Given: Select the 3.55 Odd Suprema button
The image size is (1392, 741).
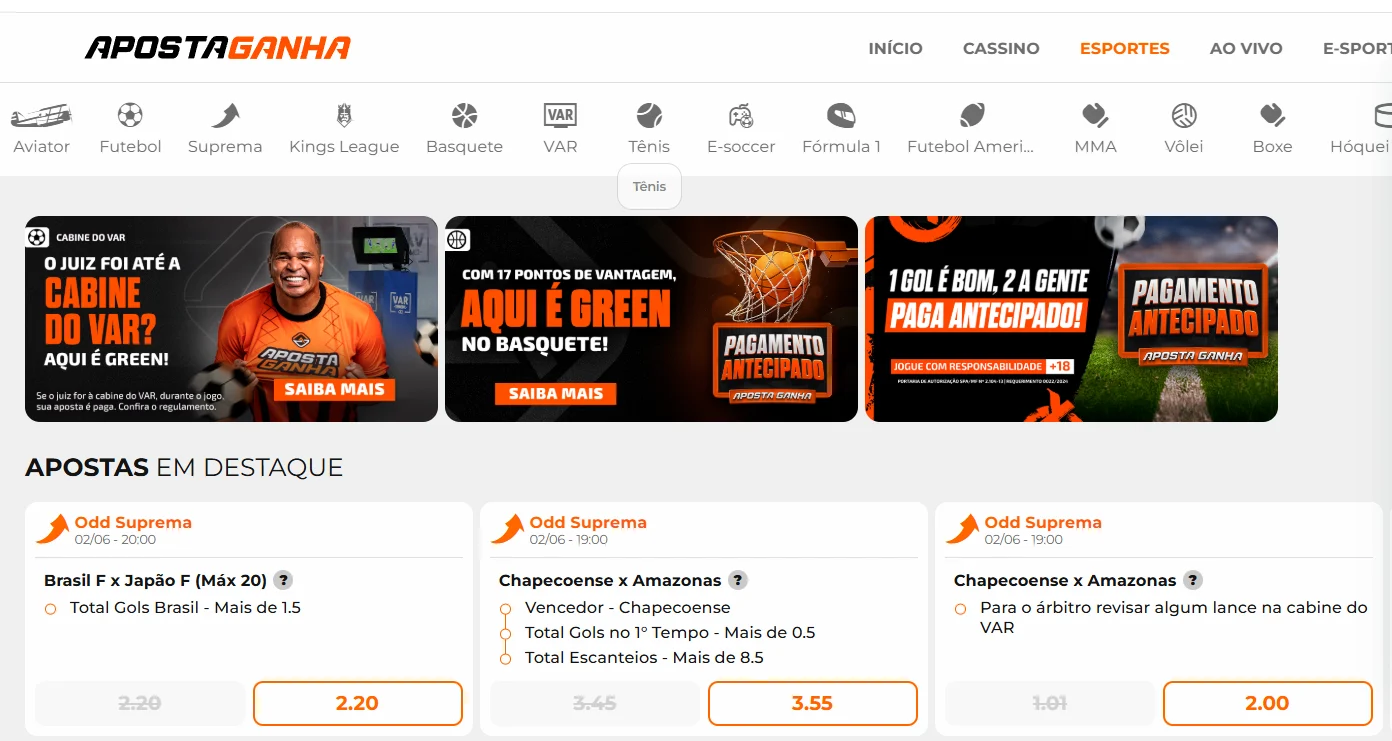Looking at the screenshot, I should [812, 703].
